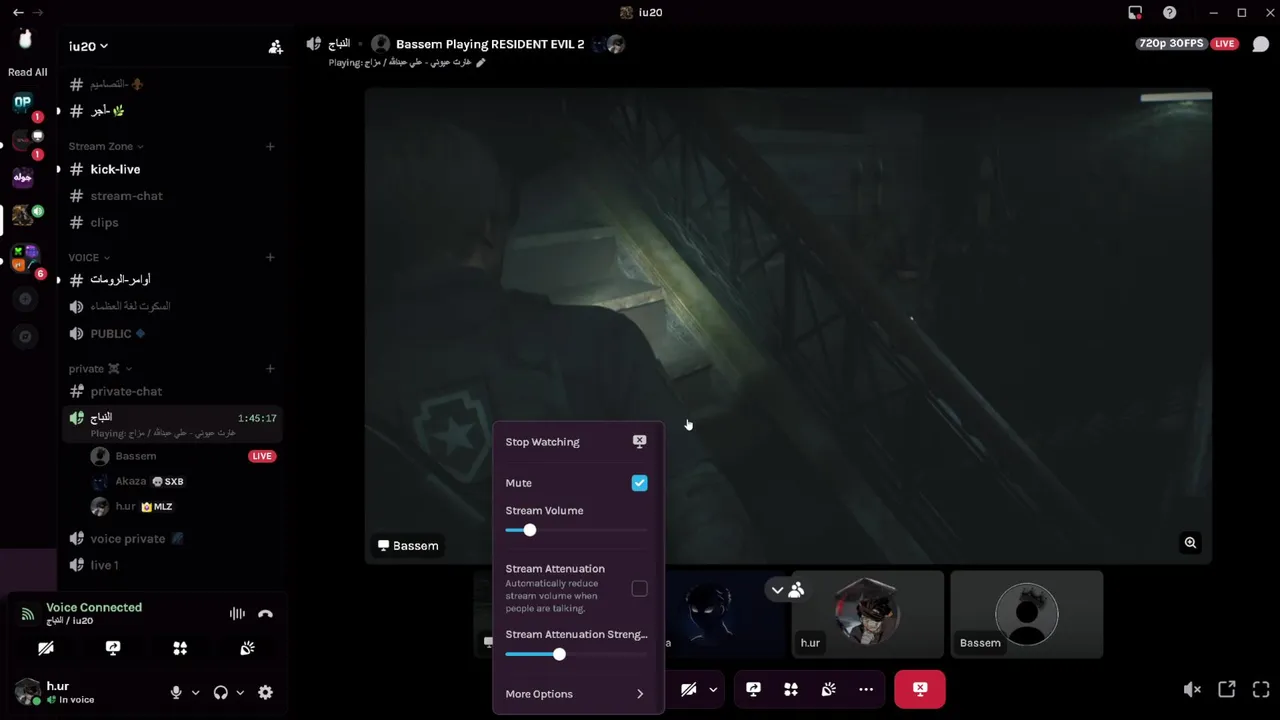Open the noise suppression waveform icon
The height and width of the screenshot is (720, 1280).
(x=237, y=614)
